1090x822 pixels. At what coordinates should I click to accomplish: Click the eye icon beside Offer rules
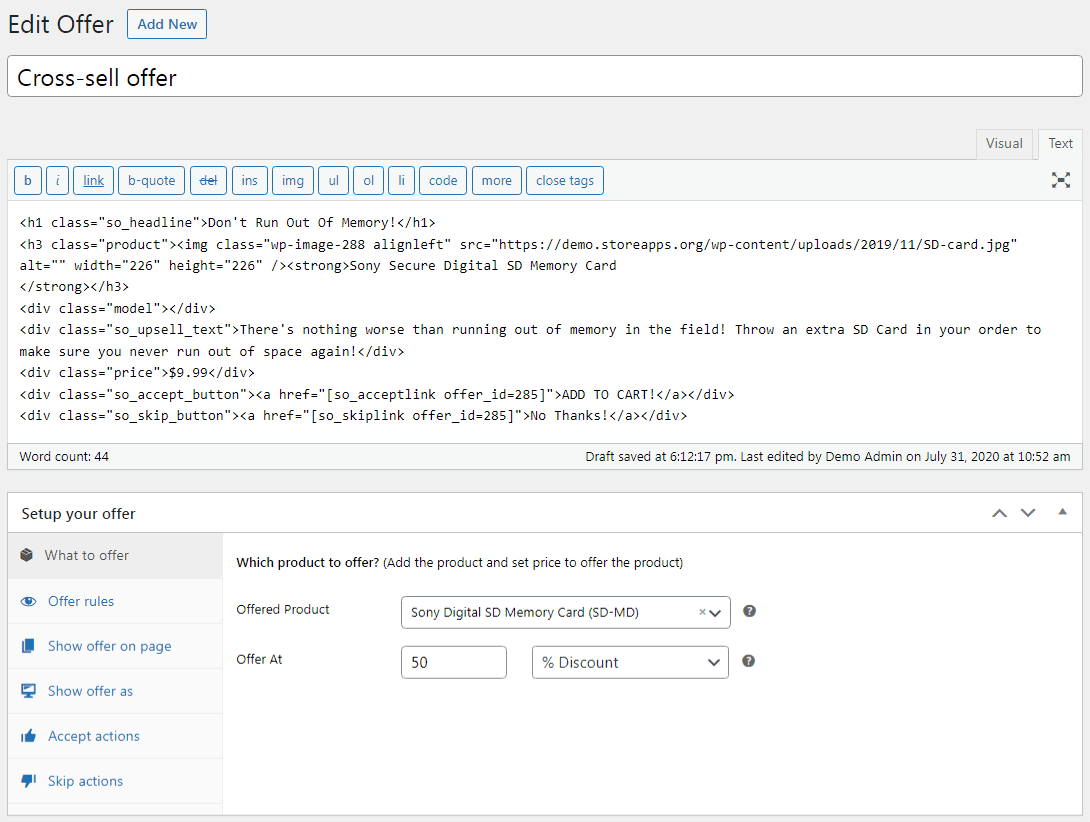(29, 602)
